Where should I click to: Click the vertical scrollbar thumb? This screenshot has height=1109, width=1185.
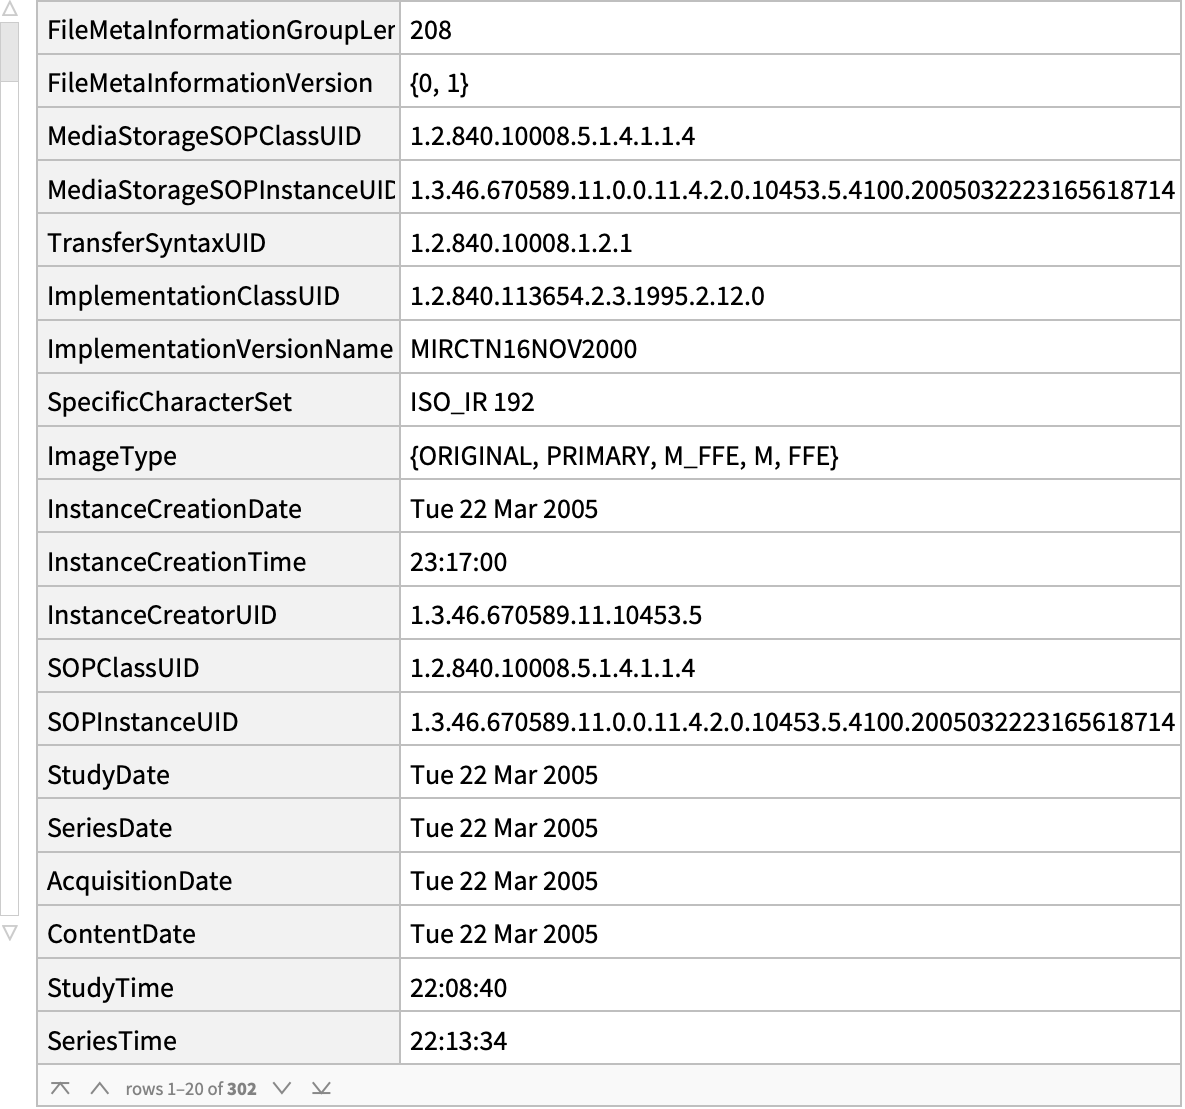(9, 51)
